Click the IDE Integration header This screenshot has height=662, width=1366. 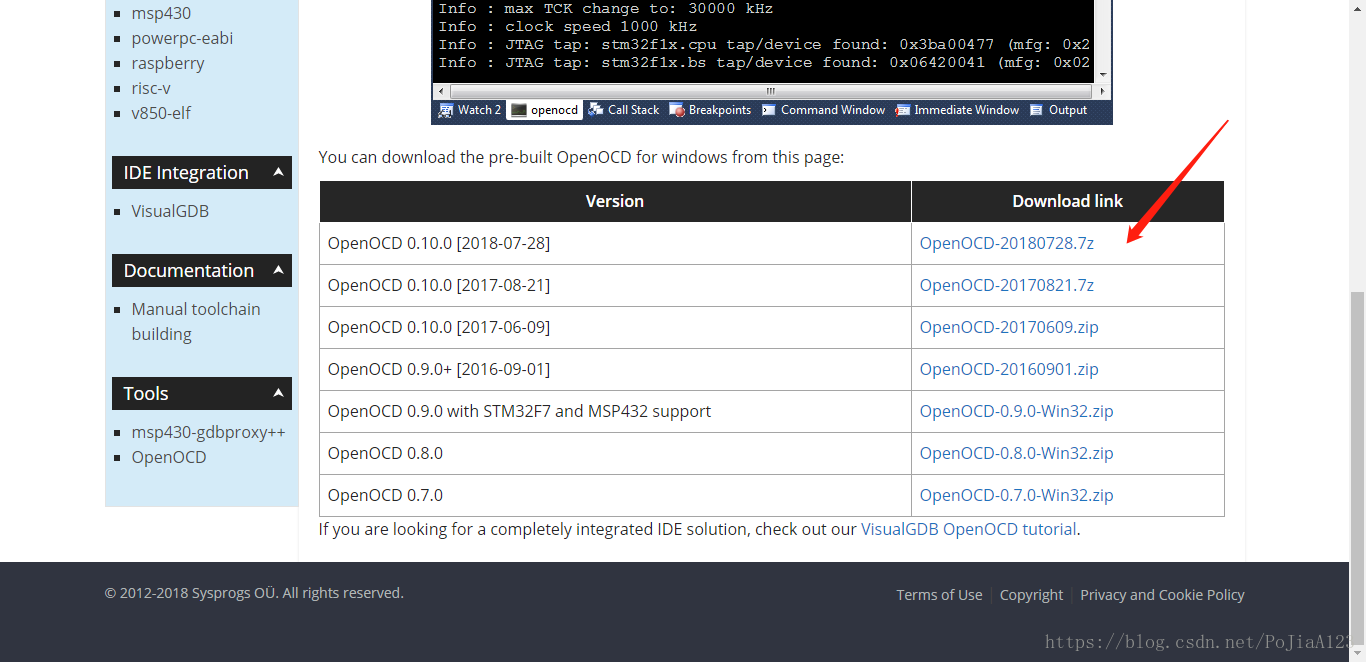click(x=202, y=172)
